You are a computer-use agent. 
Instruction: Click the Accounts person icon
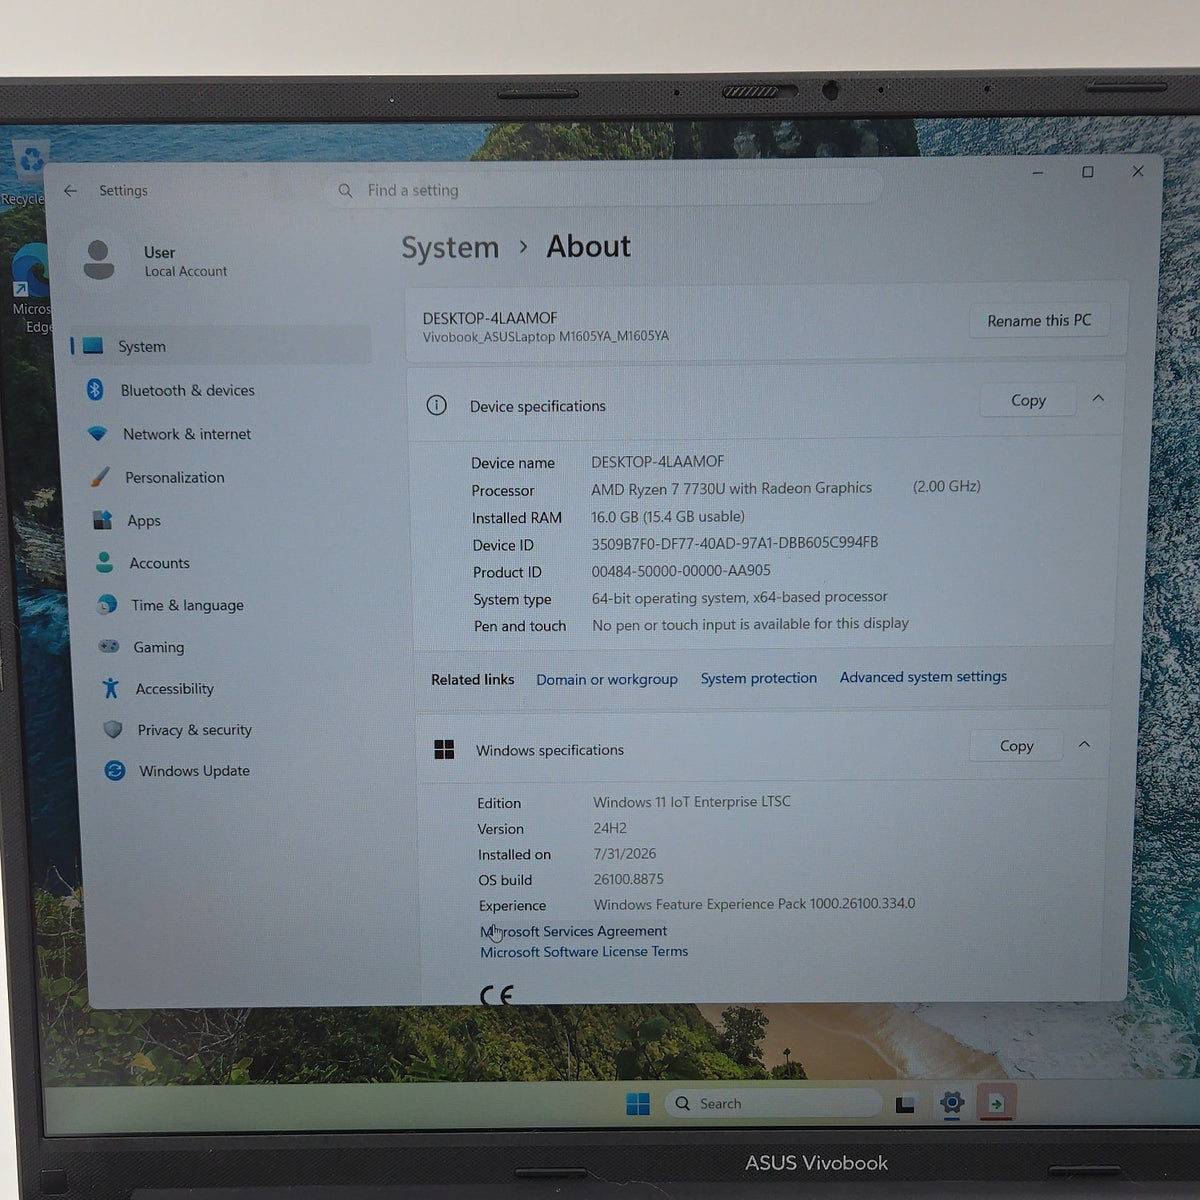pyautogui.click(x=104, y=563)
